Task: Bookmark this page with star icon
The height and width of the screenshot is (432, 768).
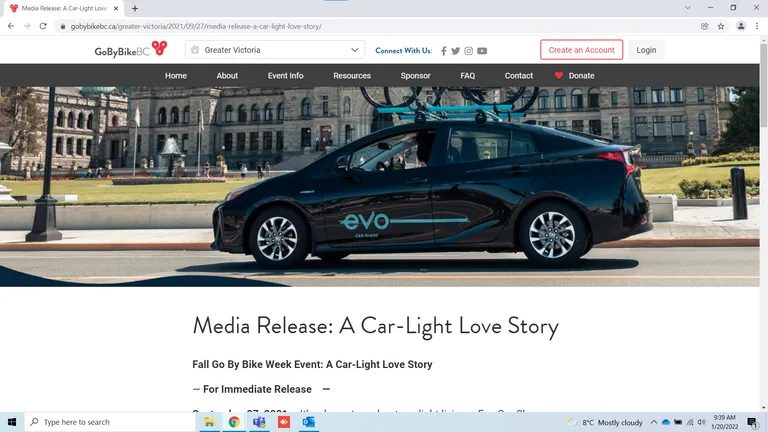Action: pyautogui.click(x=721, y=26)
